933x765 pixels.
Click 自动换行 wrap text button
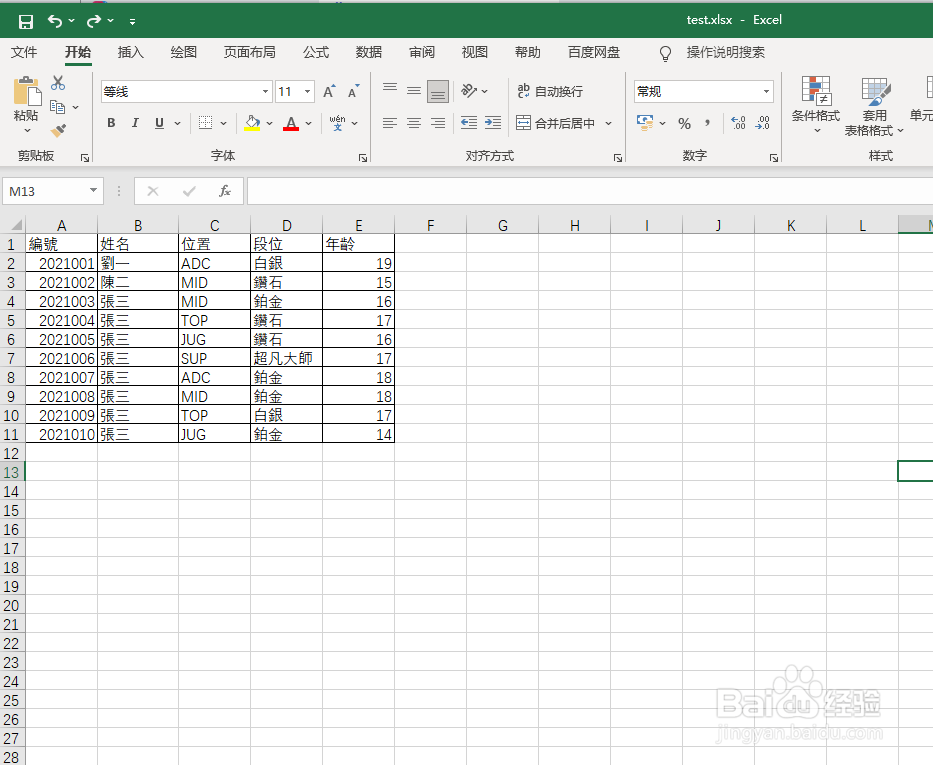pyautogui.click(x=550, y=91)
